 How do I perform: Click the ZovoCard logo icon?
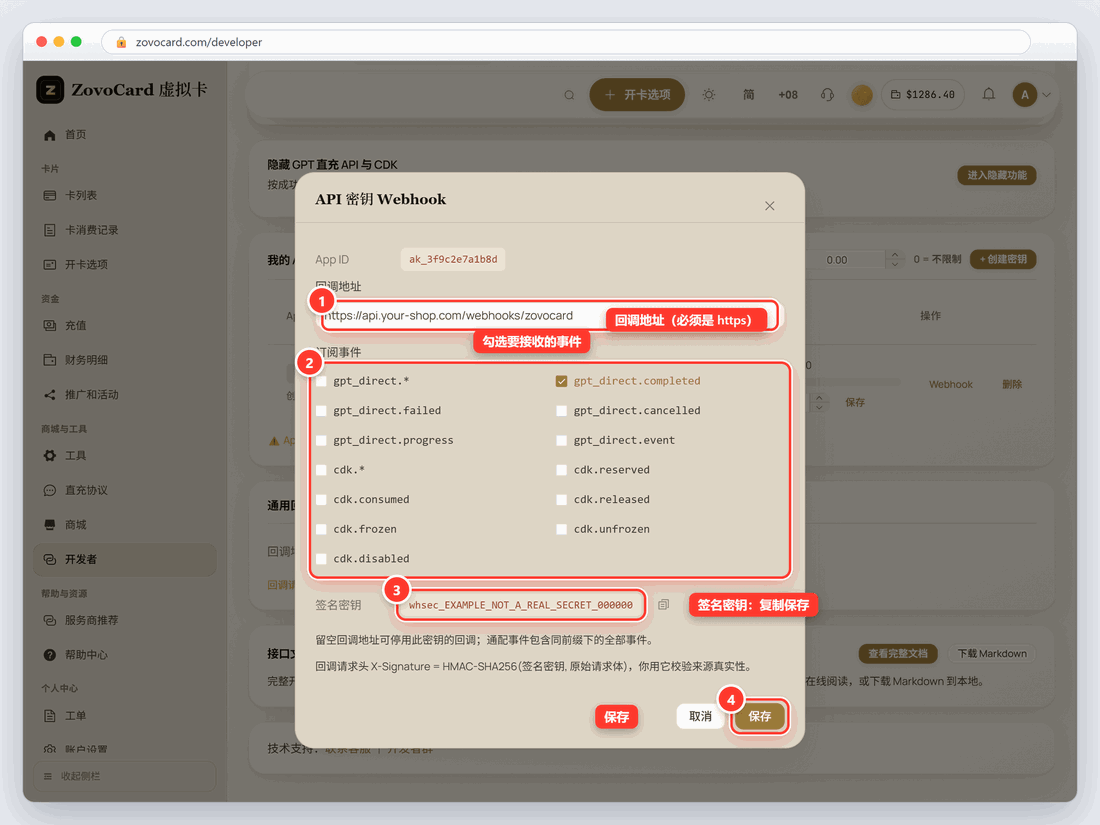tap(50, 90)
